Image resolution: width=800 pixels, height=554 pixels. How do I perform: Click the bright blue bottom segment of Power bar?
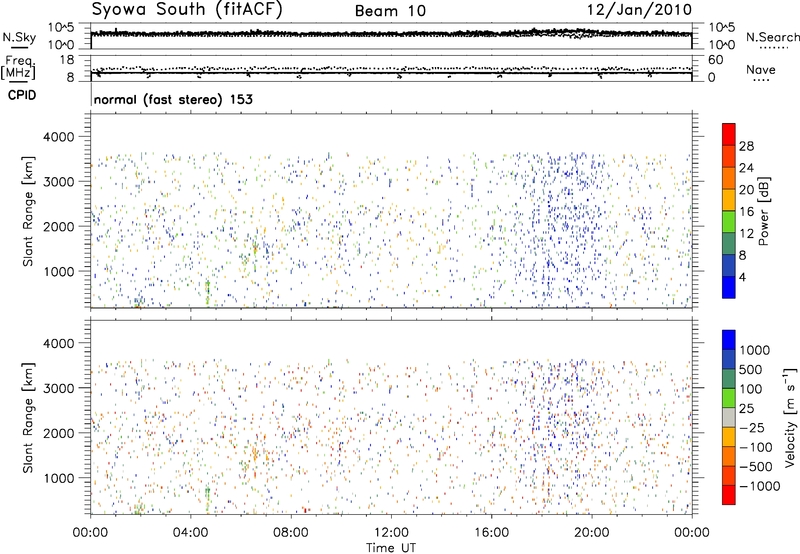point(729,287)
